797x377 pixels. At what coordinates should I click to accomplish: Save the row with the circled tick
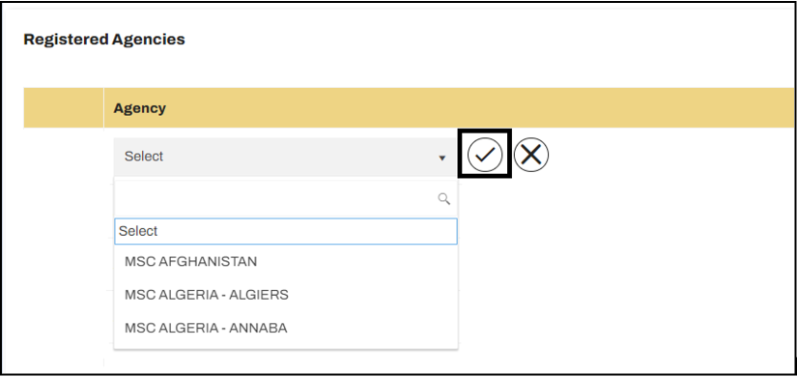485,154
